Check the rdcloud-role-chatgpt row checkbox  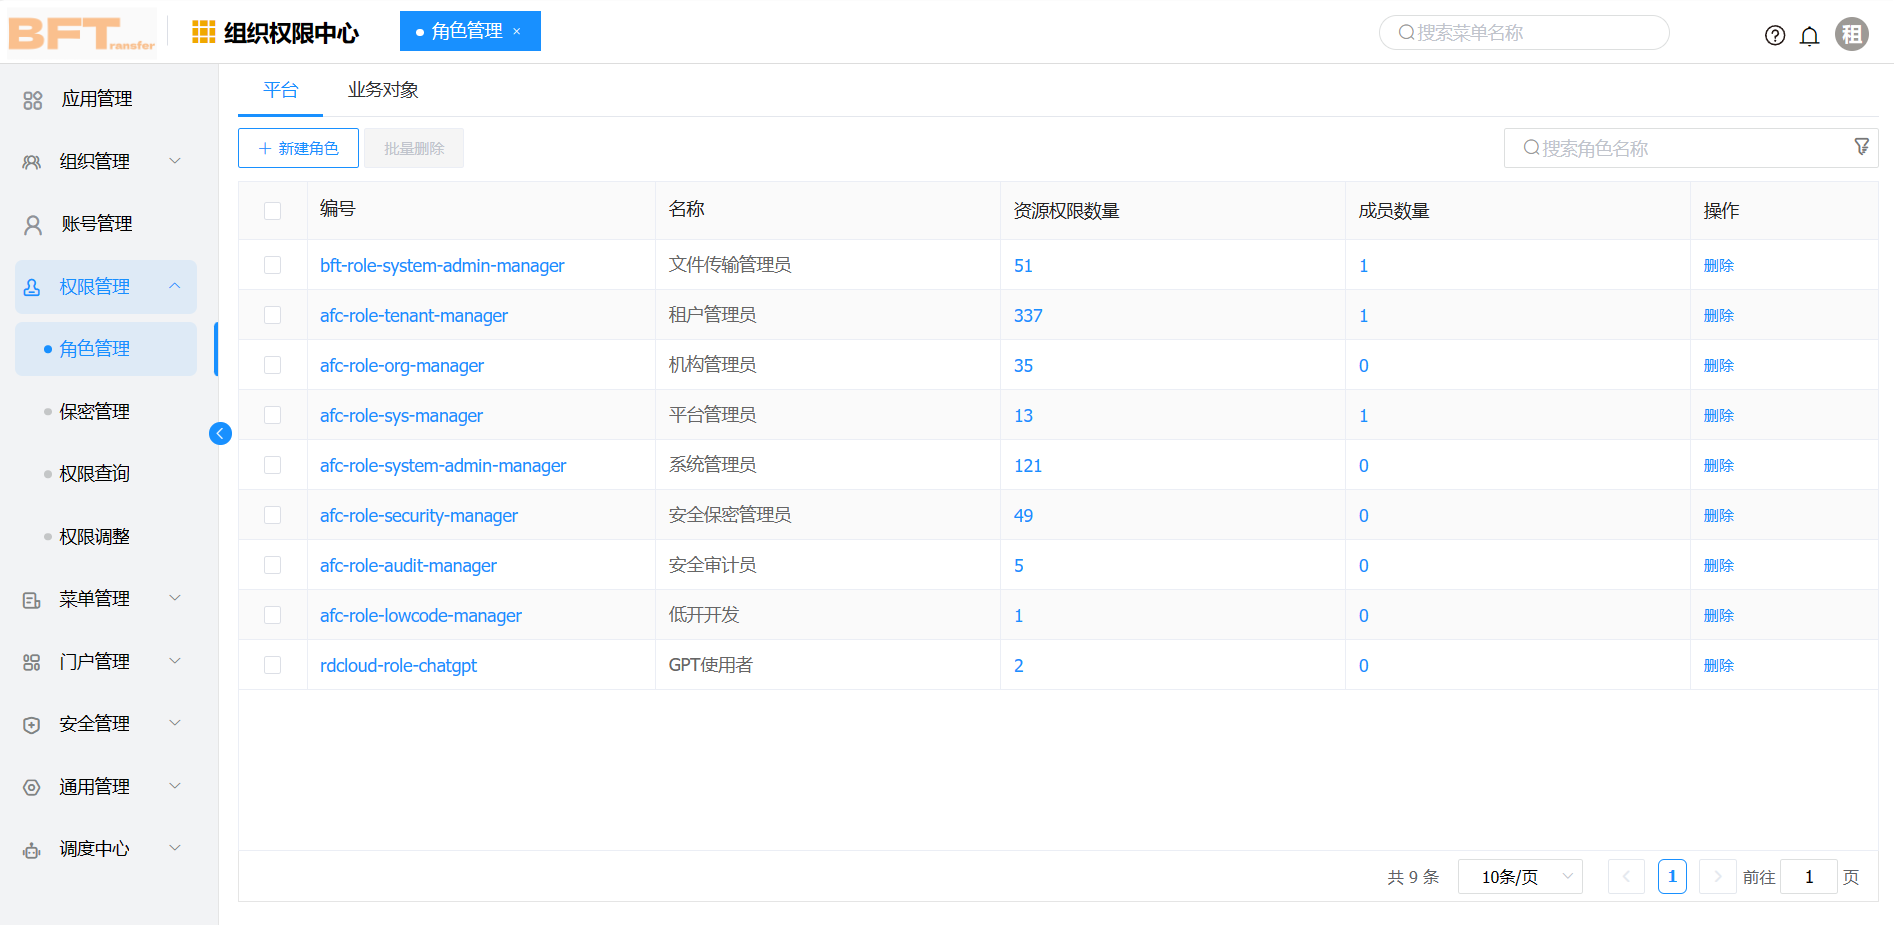tap(273, 664)
